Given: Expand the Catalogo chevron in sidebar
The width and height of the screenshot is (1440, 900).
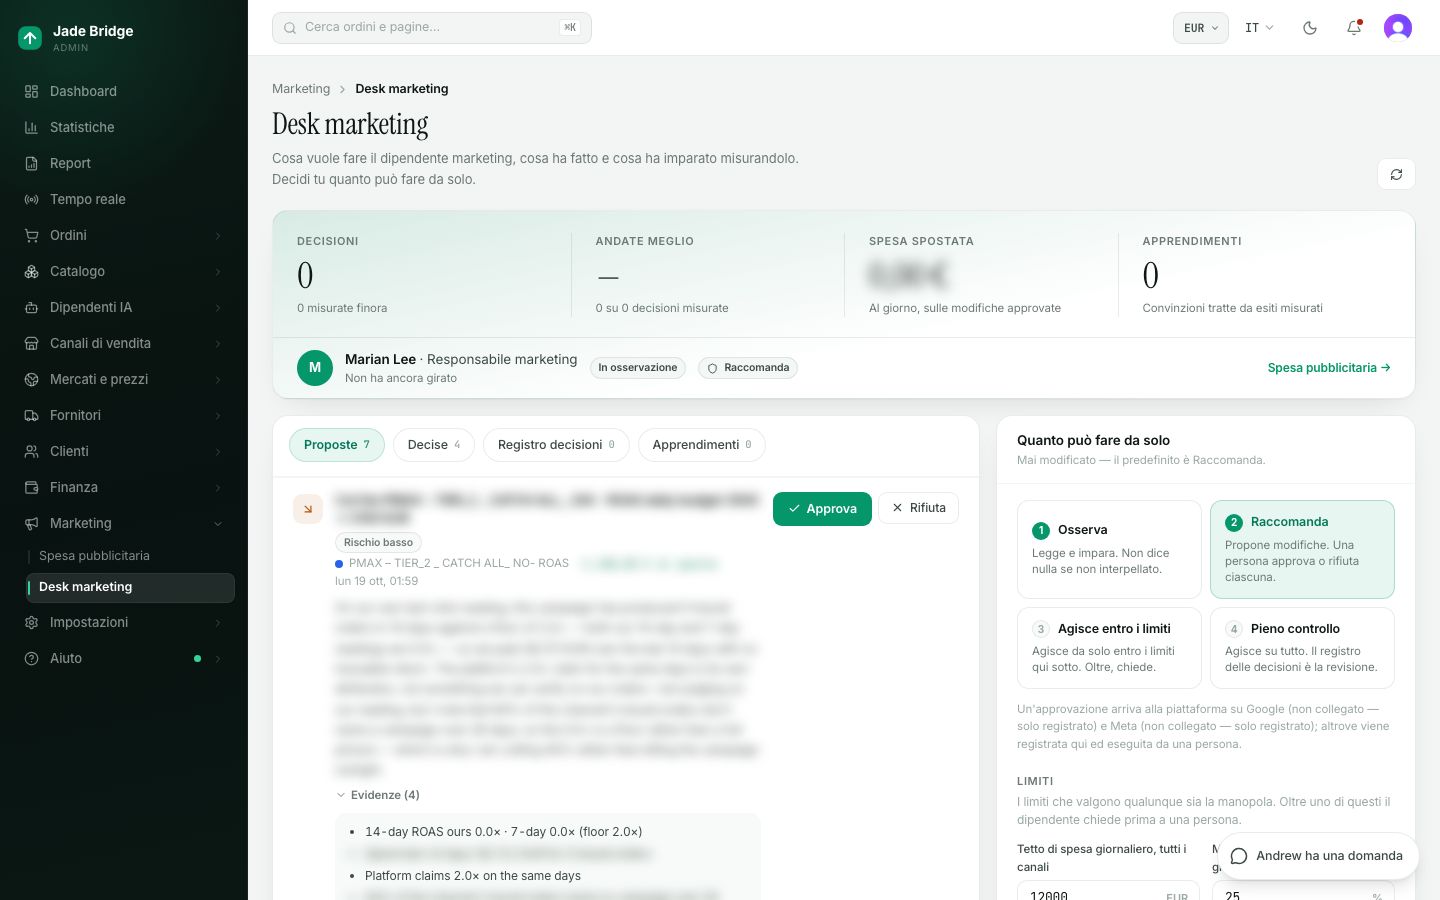Looking at the screenshot, I should point(218,272).
